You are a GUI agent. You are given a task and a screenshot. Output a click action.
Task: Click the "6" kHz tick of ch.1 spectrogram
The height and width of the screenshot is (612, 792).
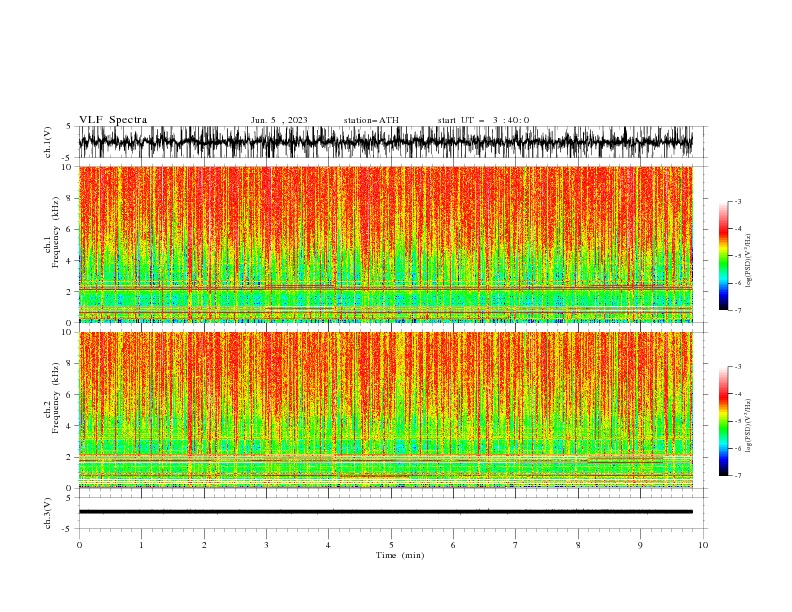pyautogui.click(x=71, y=230)
